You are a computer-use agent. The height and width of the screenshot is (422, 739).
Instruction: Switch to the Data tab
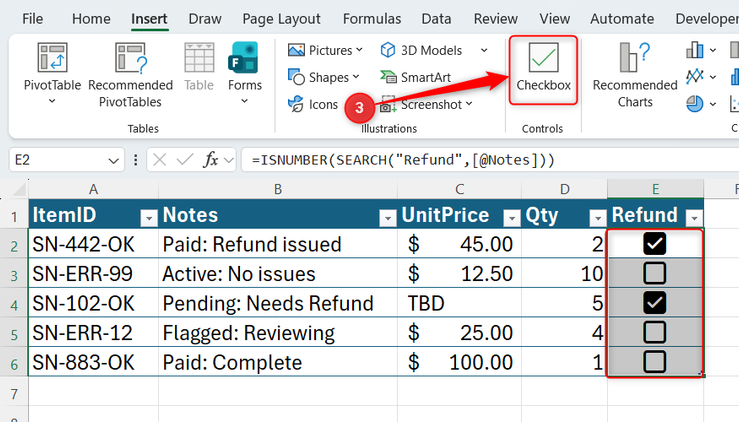click(x=436, y=19)
